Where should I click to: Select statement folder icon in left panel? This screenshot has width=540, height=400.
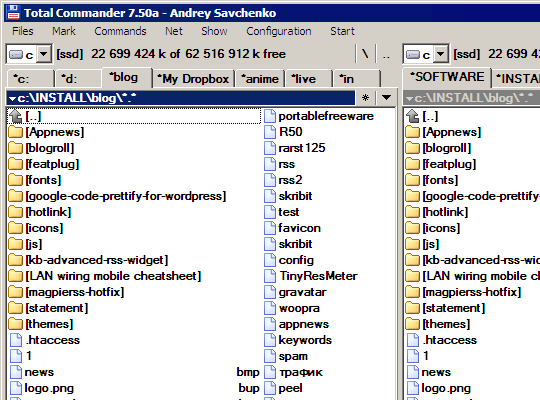[x=15, y=308]
